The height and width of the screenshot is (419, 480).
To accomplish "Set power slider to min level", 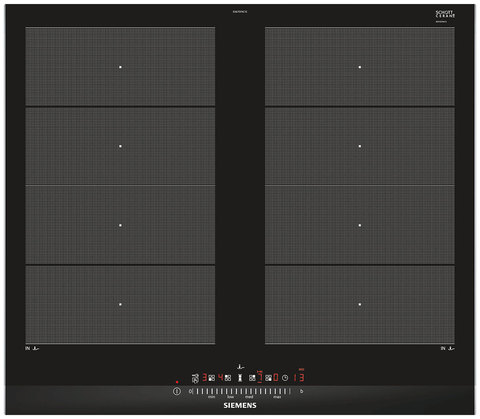I will pos(212,397).
